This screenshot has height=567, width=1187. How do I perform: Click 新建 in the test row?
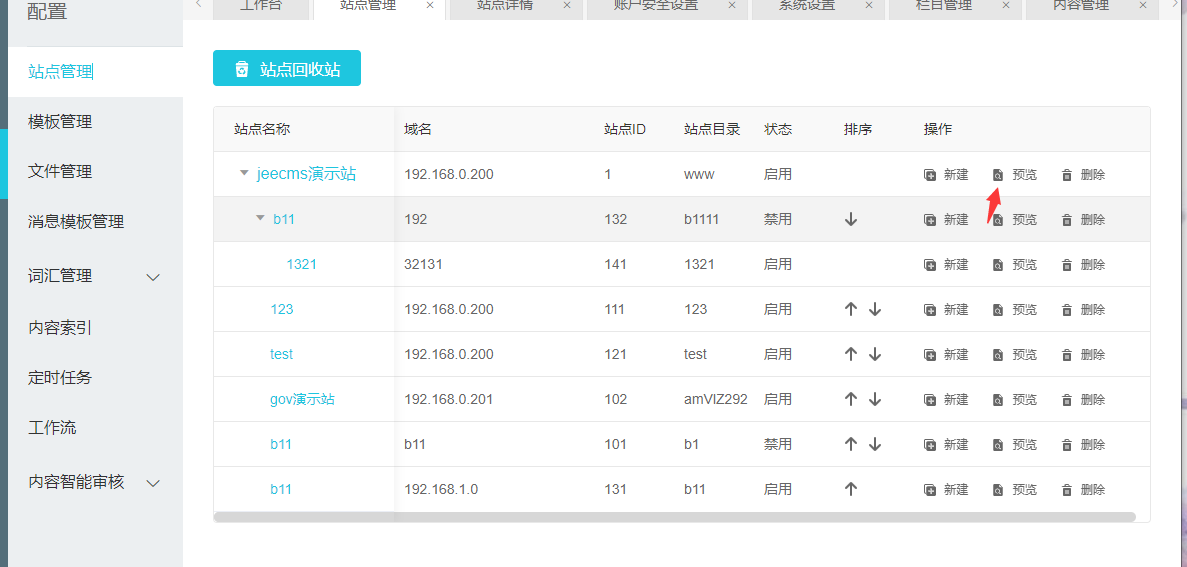point(946,354)
